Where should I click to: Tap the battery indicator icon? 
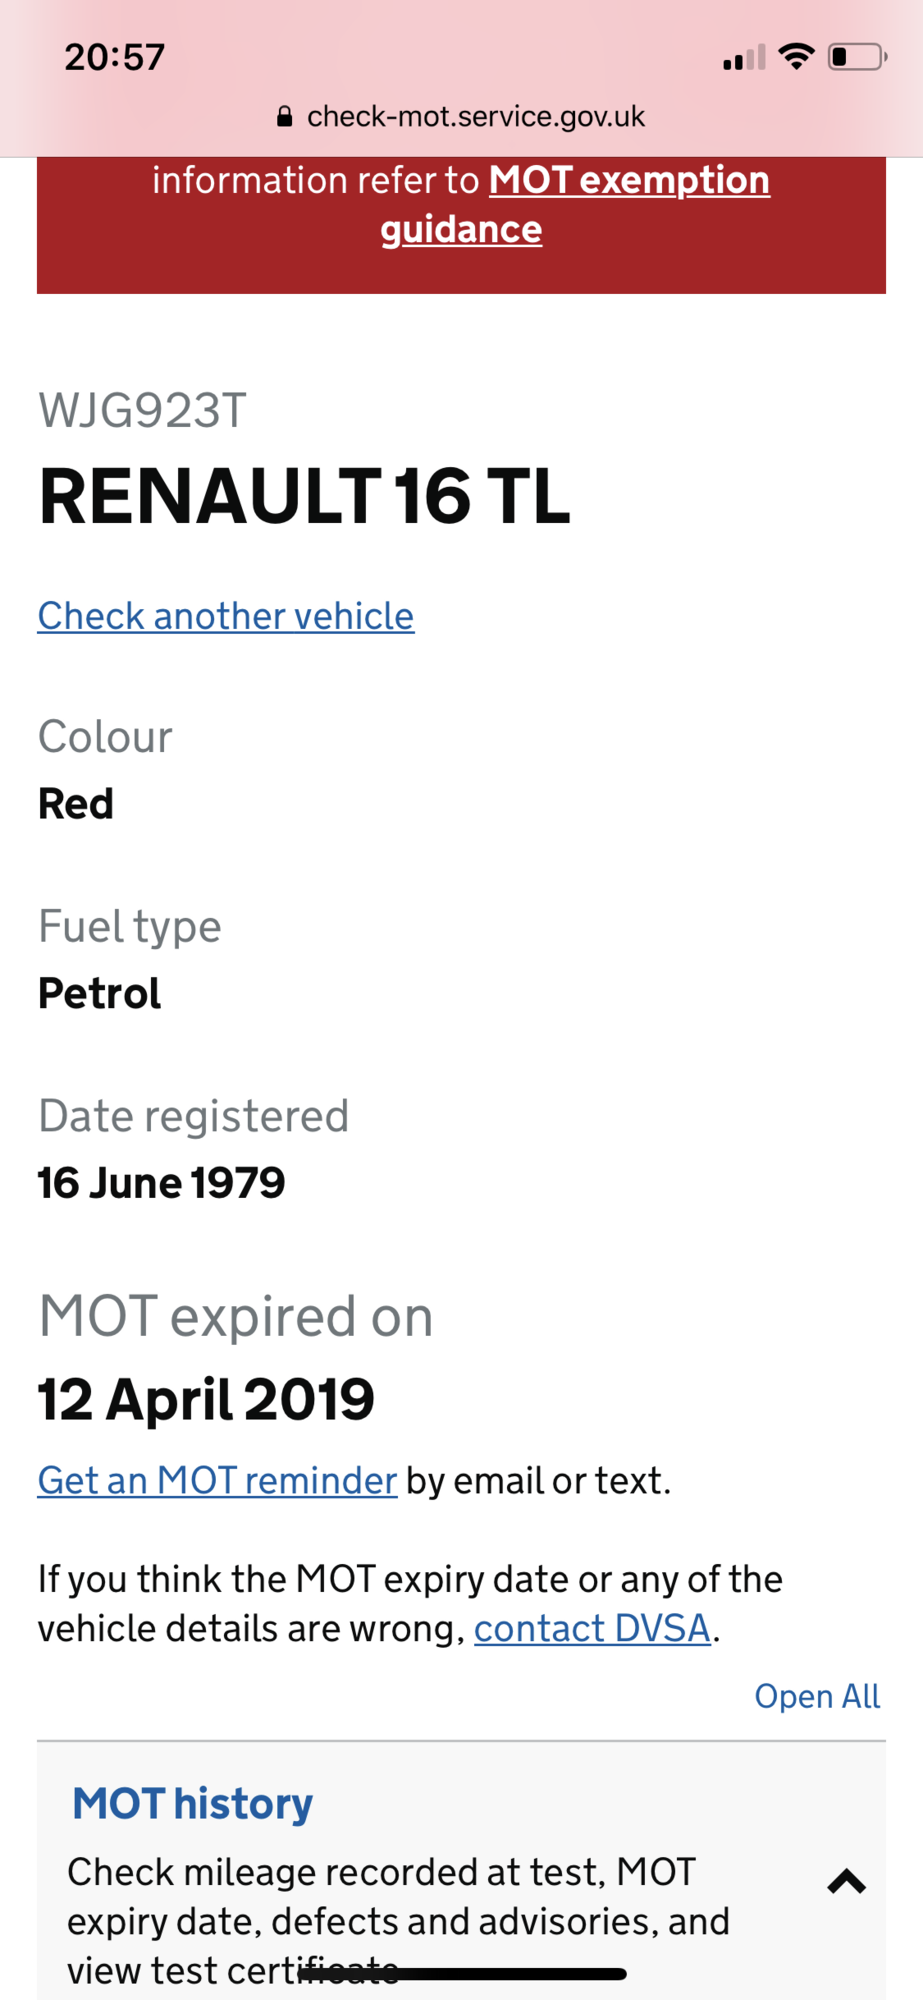(x=858, y=57)
